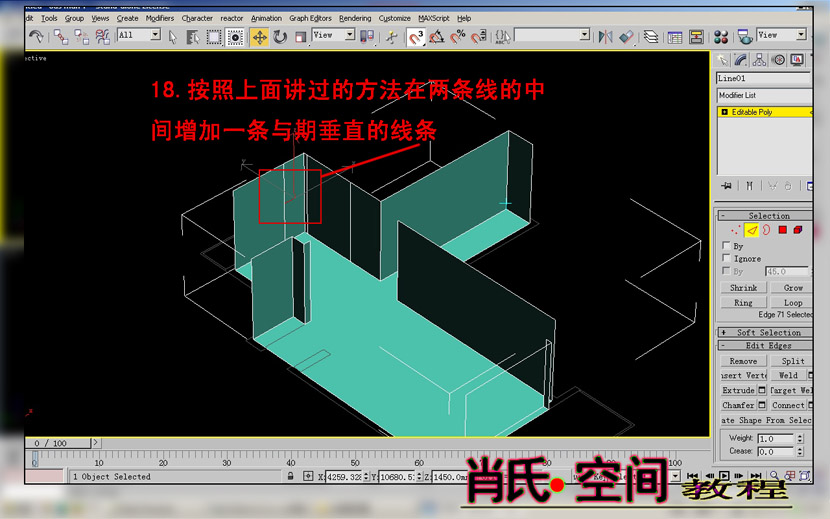Collapse the Selection rollout
This screenshot has height=519, width=830.
(766, 216)
